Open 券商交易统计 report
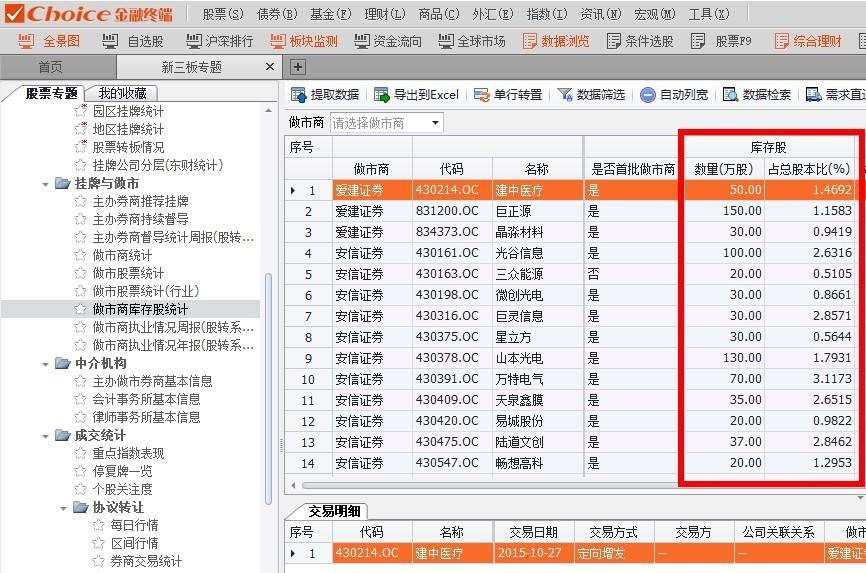Image resolution: width=866 pixels, height=573 pixels. coord(146,561)
